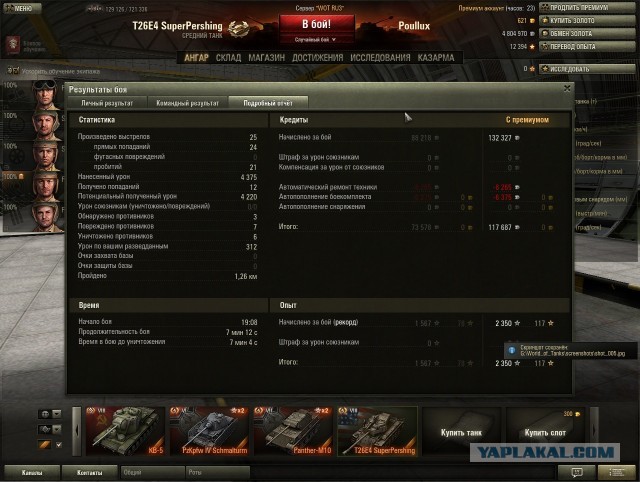This screenshot has width=640, height=482.
Task: Click the chat message bubble icon
Action: pos(576,473)
